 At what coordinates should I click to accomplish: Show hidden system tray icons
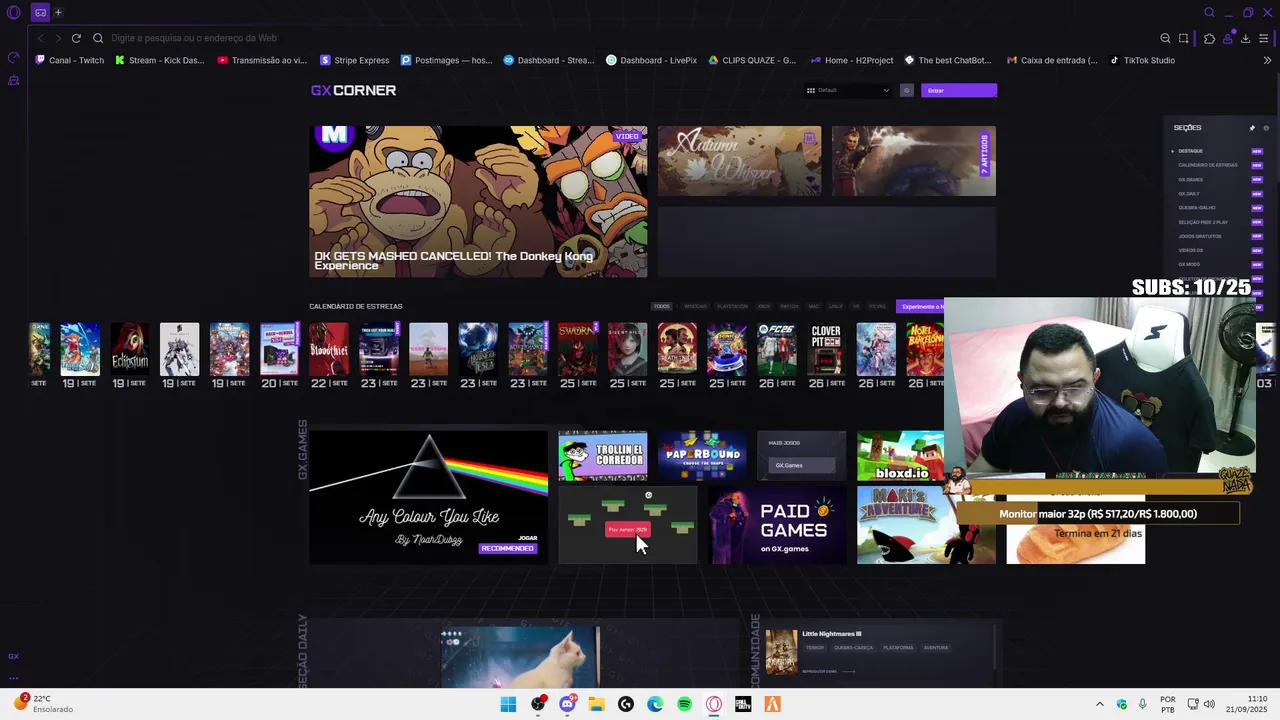click(1100, 704)
